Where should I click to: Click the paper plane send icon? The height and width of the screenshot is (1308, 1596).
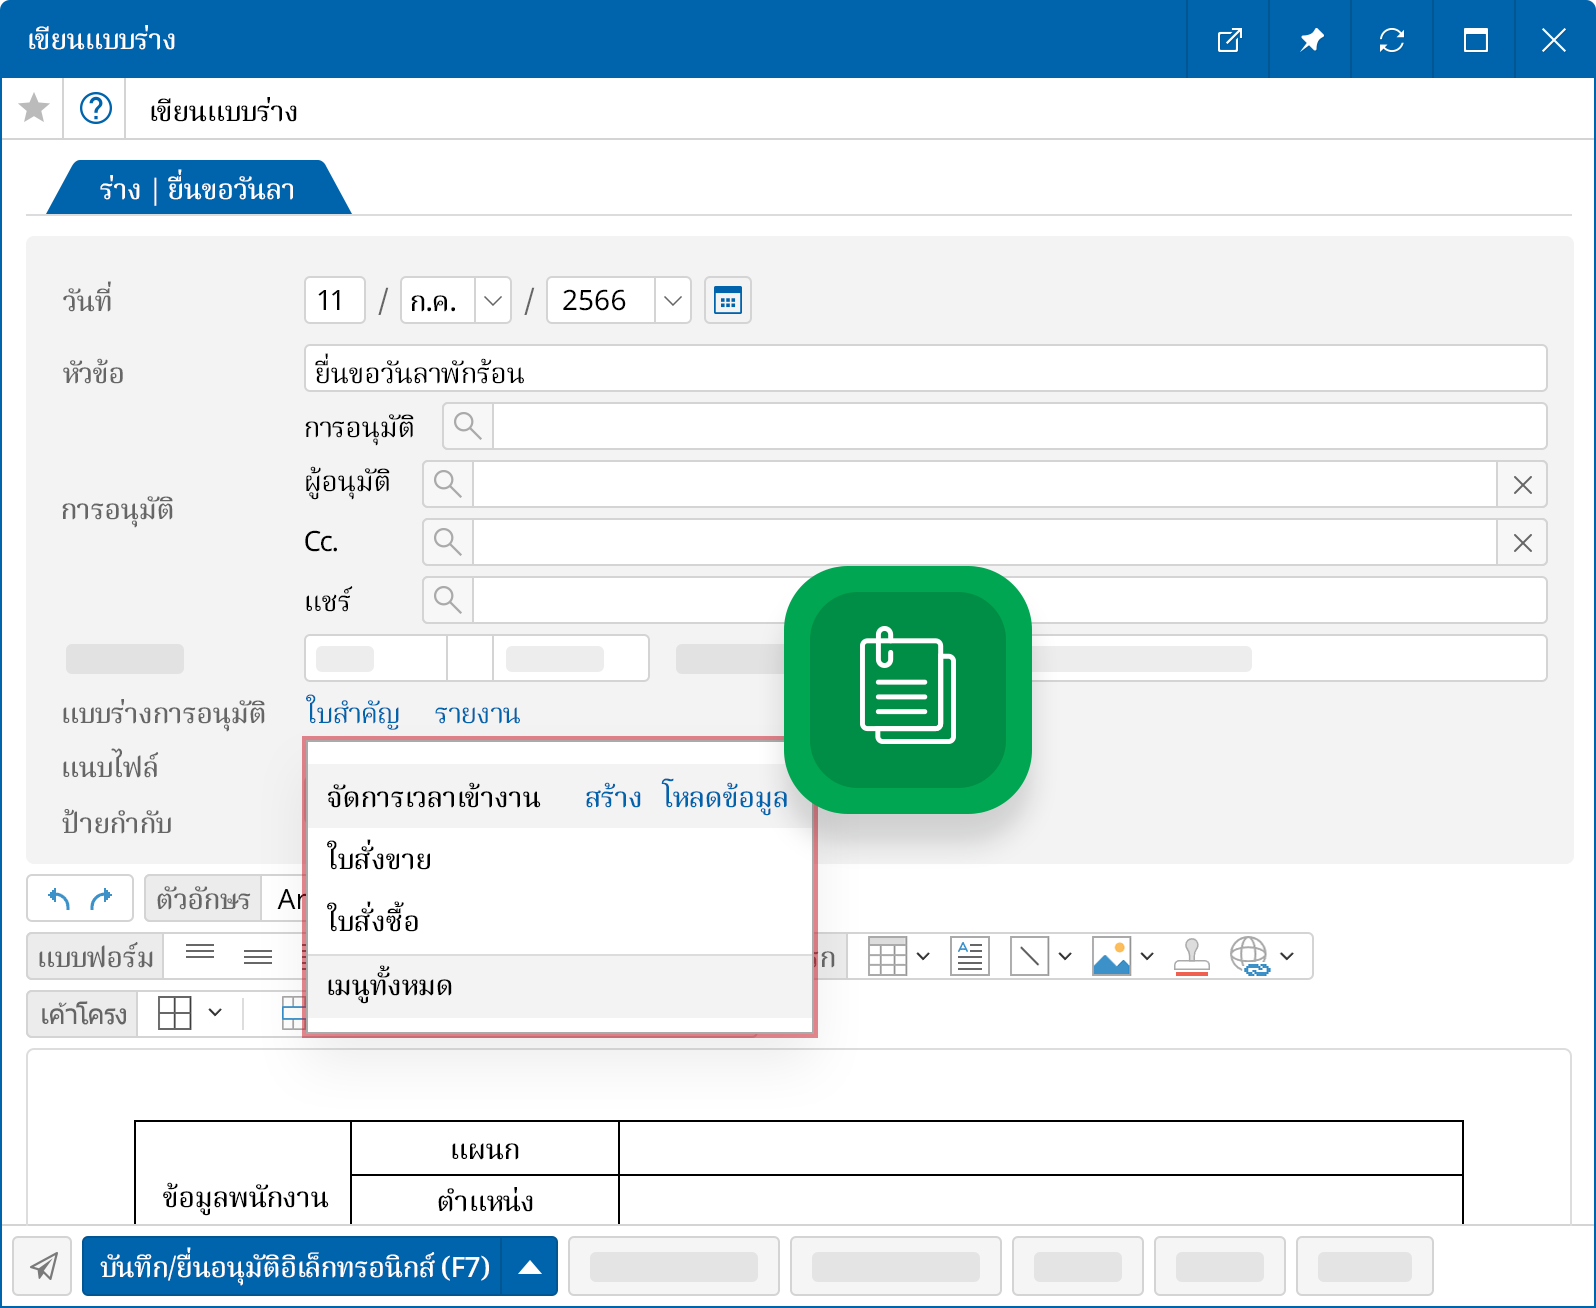[43, 1266]
